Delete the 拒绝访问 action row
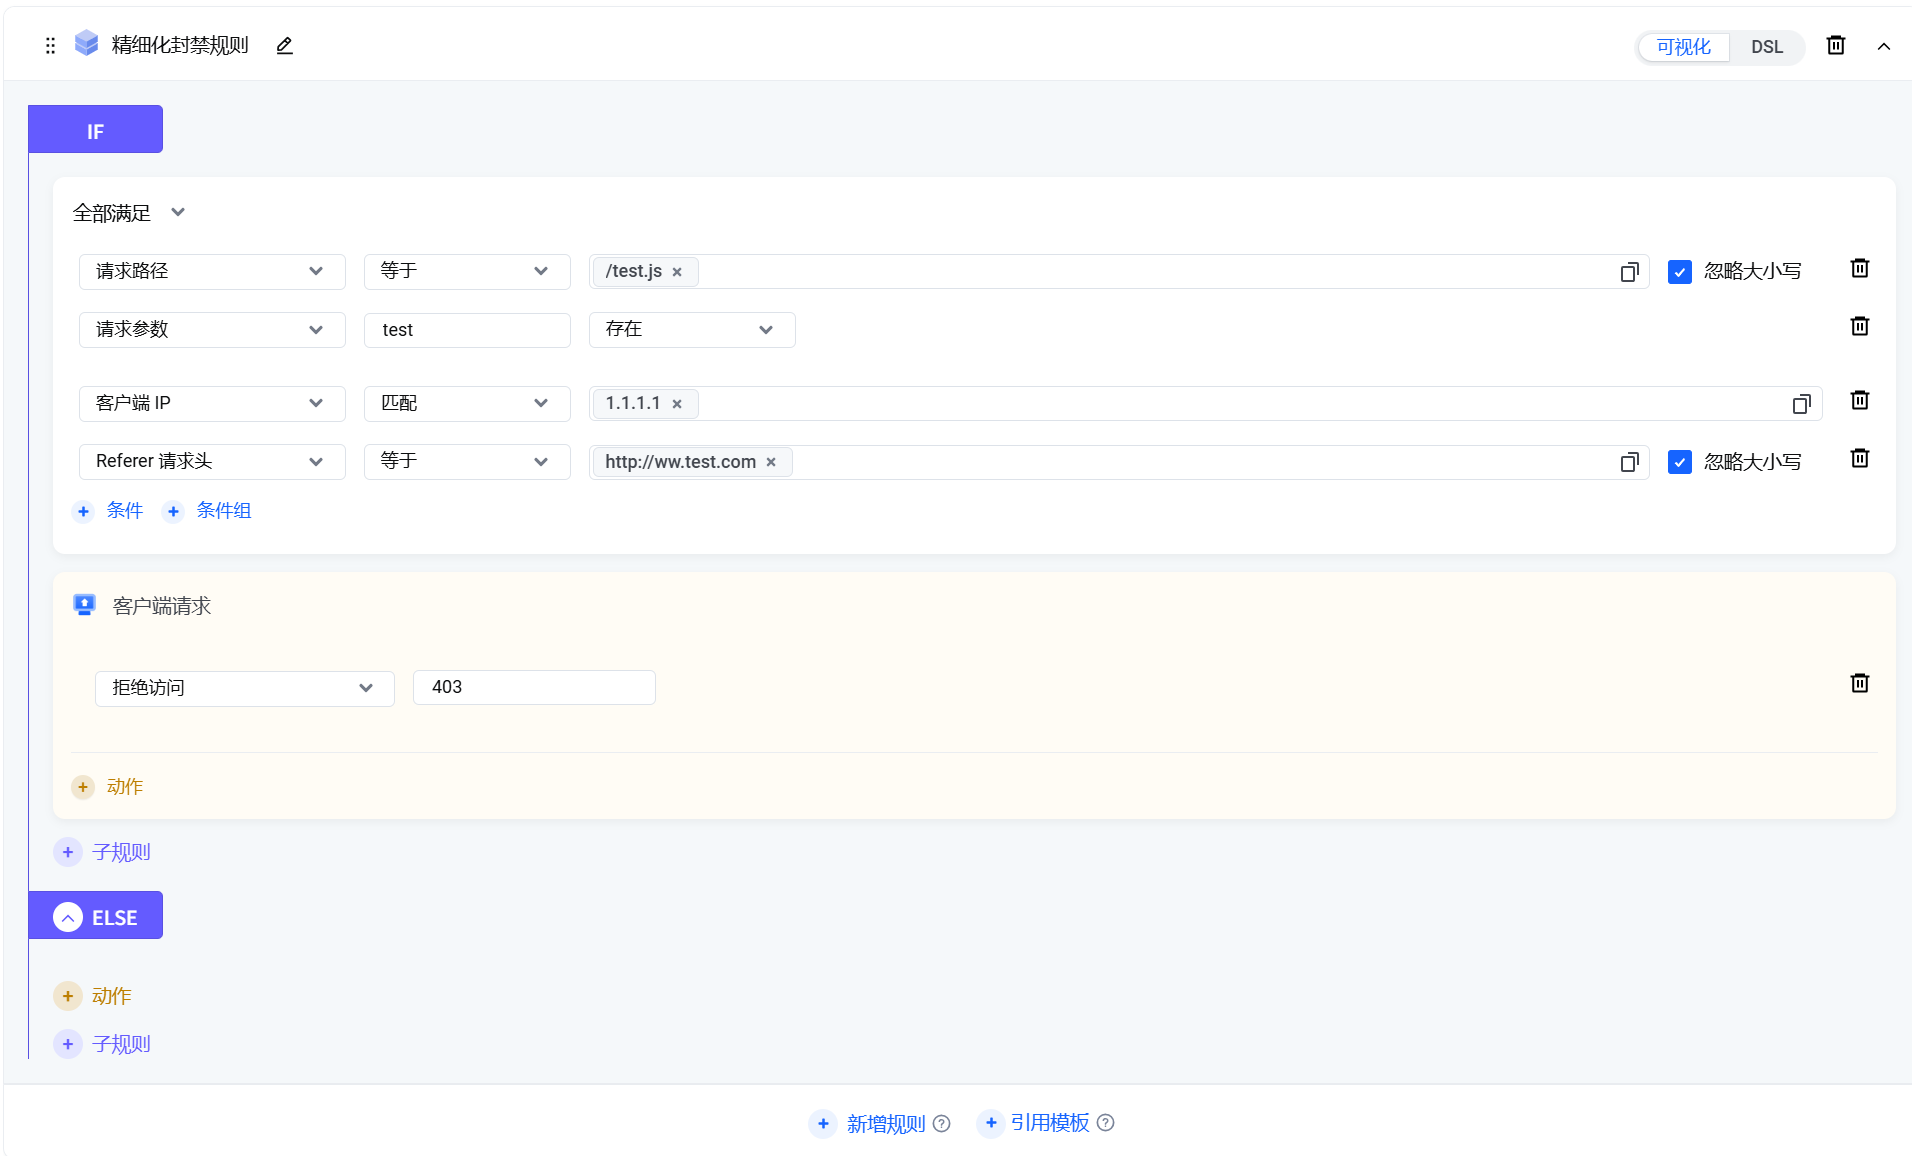This screenshot has height=1156, width=1912. pos(1859,684)
